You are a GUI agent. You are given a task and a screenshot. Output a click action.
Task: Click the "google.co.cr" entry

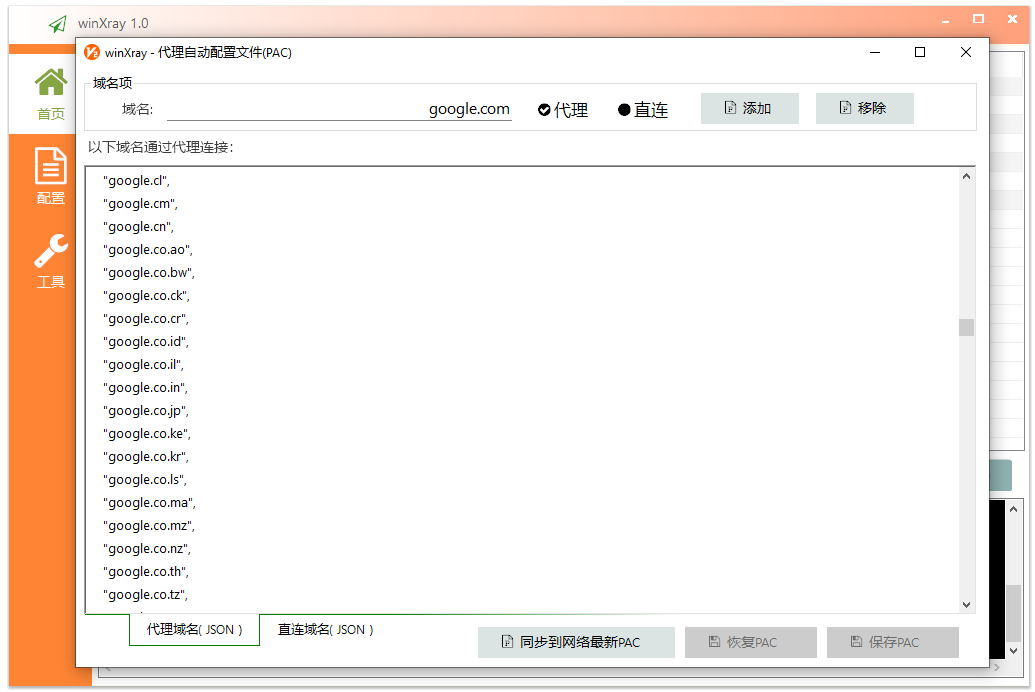click(x=145, y=319)
